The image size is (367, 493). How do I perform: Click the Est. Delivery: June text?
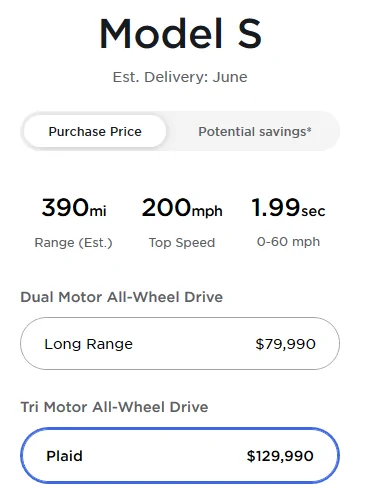point(180,77)
